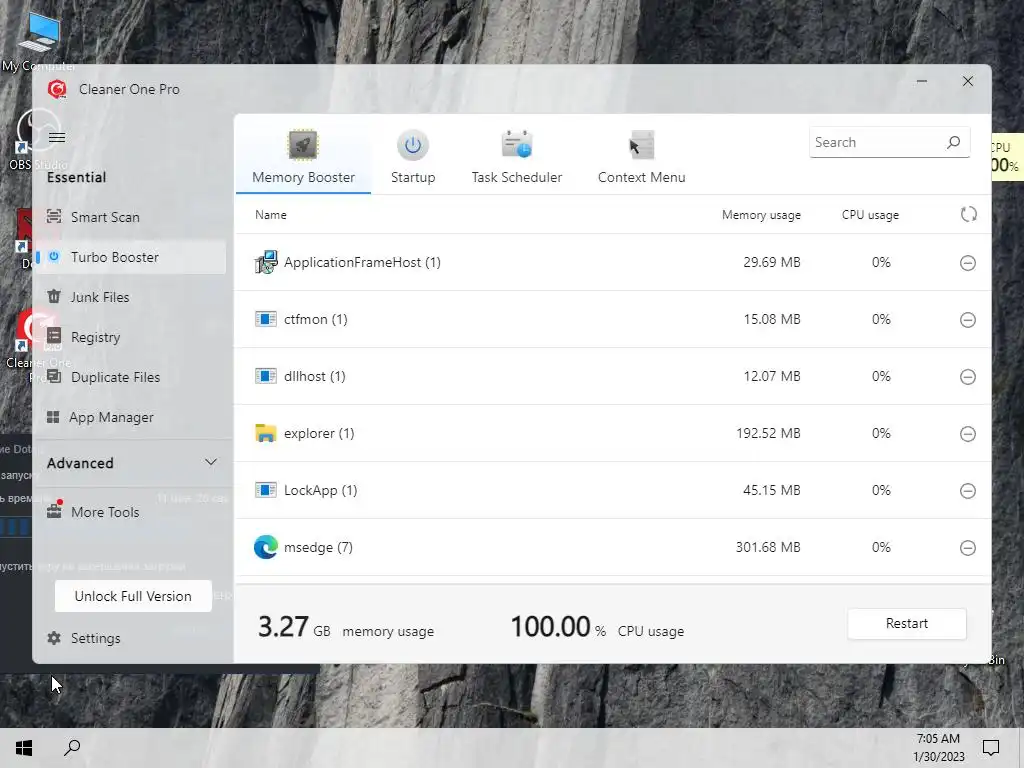
Task: Minimize the Cleaner One Pro window
Action: [x=921, y=82]
